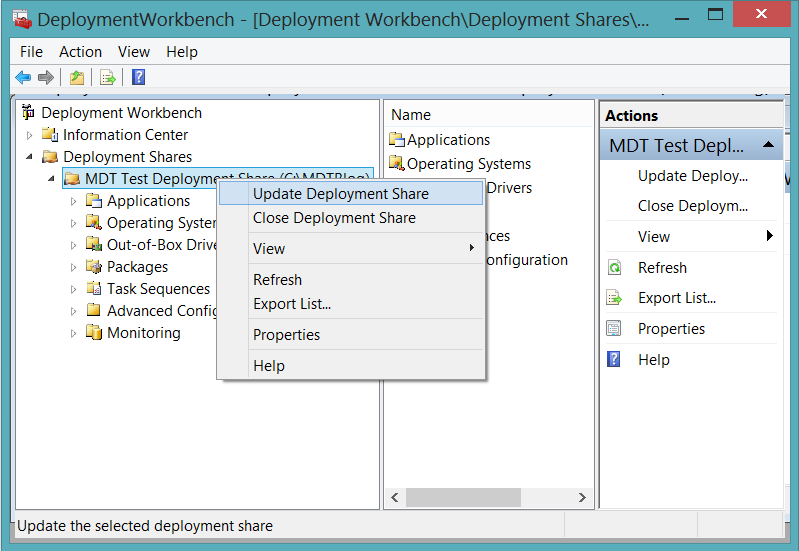Click Close Deploym... in the Actions pane
This screenshot has width=799, height=551.
[693, 206]
